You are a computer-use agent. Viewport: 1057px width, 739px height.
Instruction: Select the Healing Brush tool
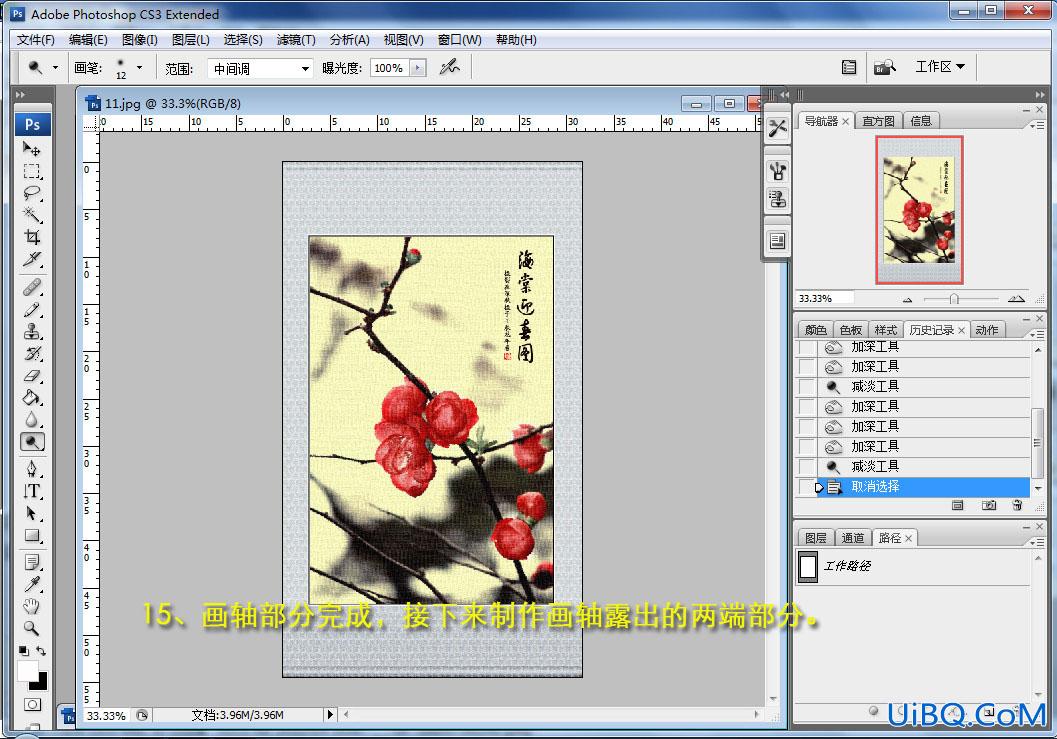click(32, 287)
